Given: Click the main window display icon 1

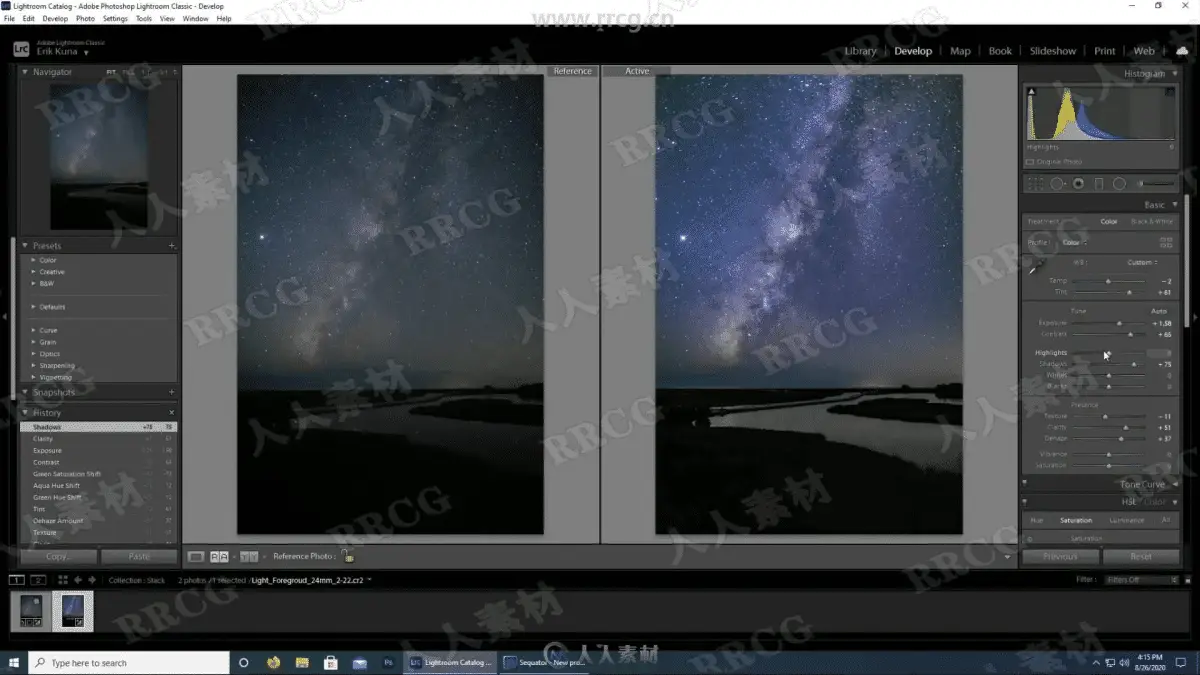Looking at the screenshot, I should click(x=17, y=580).
